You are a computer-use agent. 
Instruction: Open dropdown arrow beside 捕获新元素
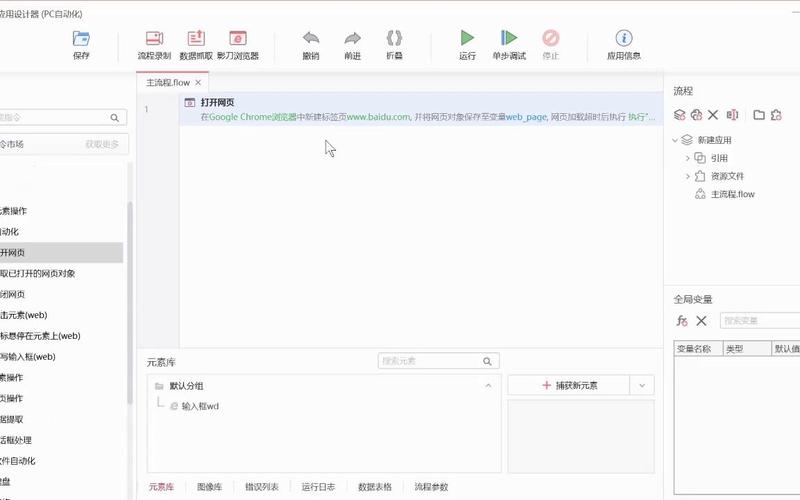pyautogui.click(x=643, y=385)
